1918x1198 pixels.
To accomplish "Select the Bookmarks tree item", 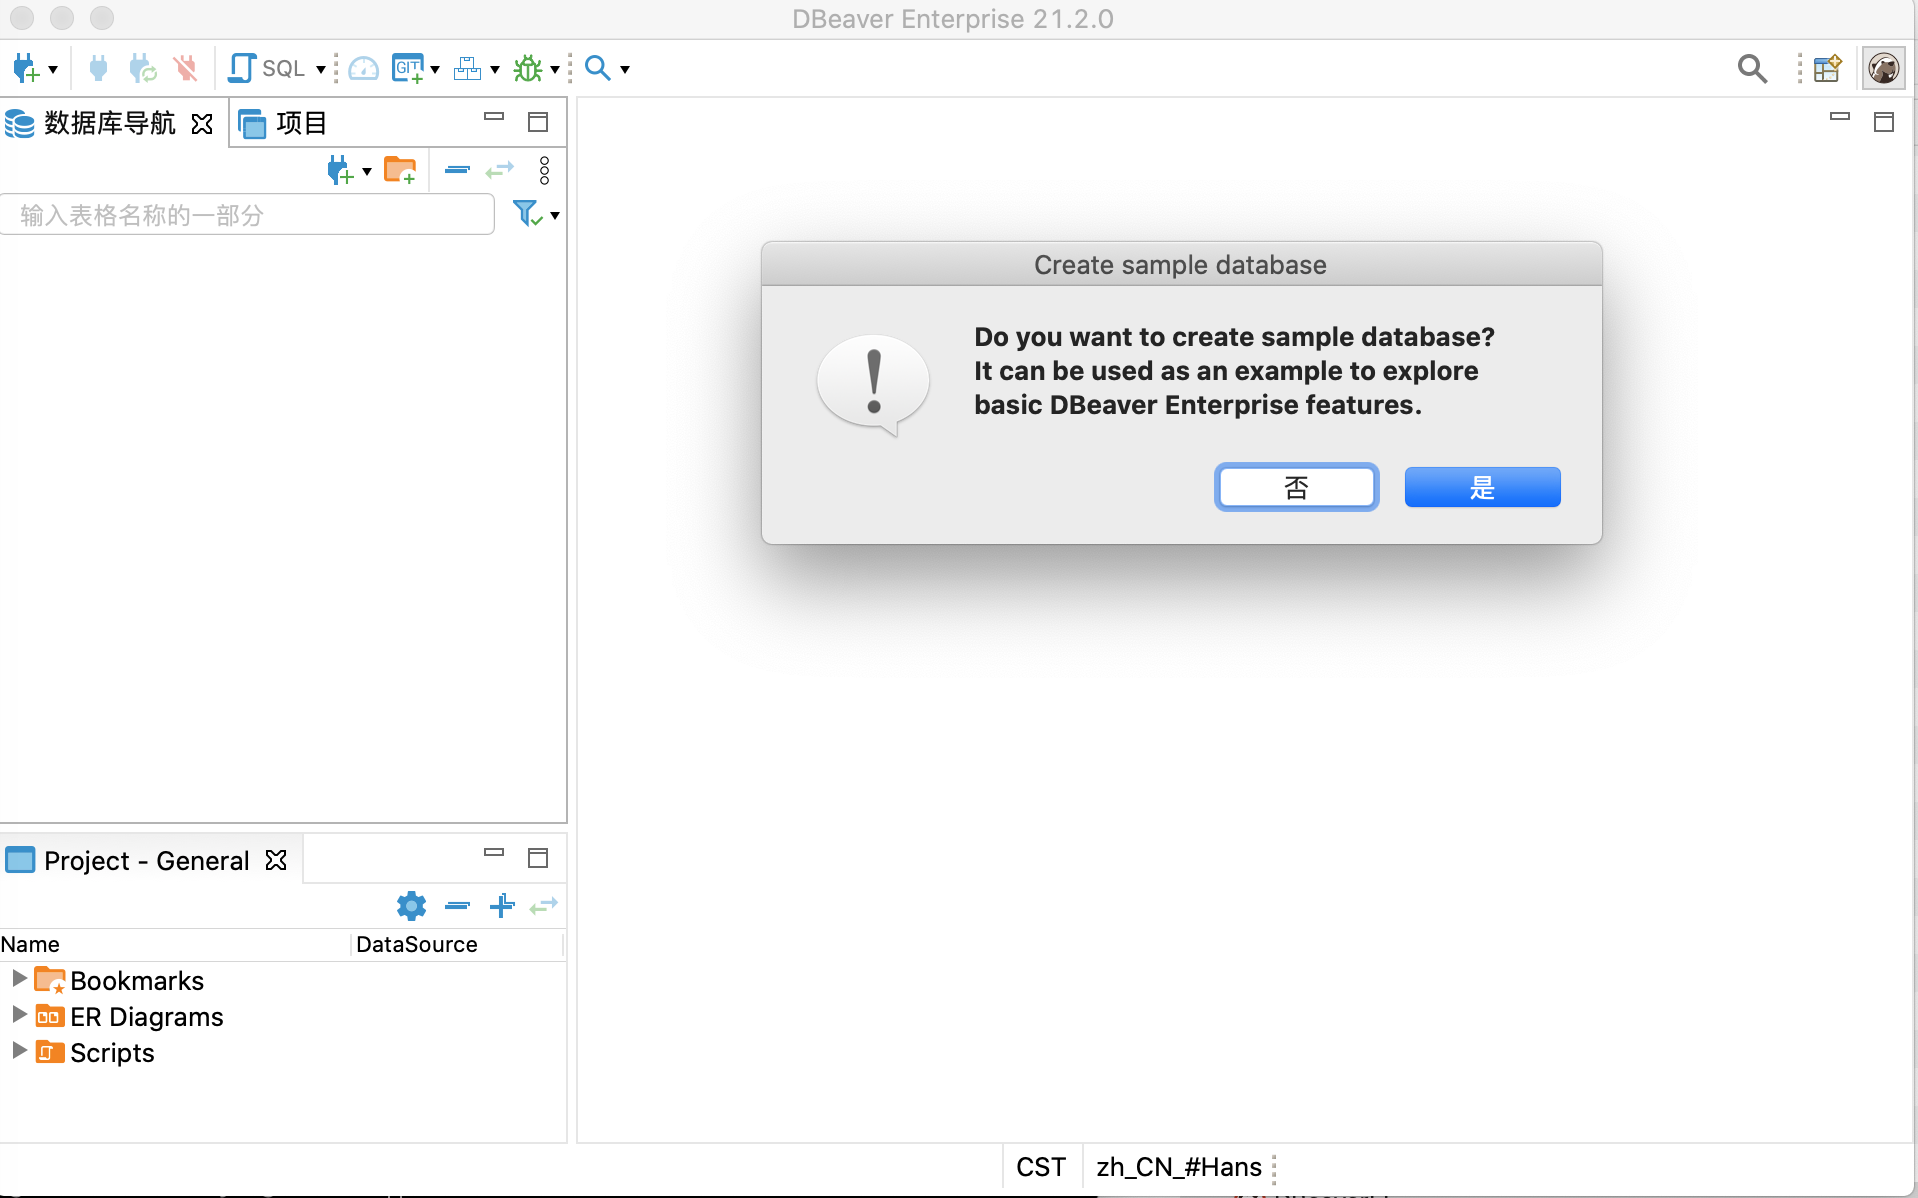I will click(137, 981).
